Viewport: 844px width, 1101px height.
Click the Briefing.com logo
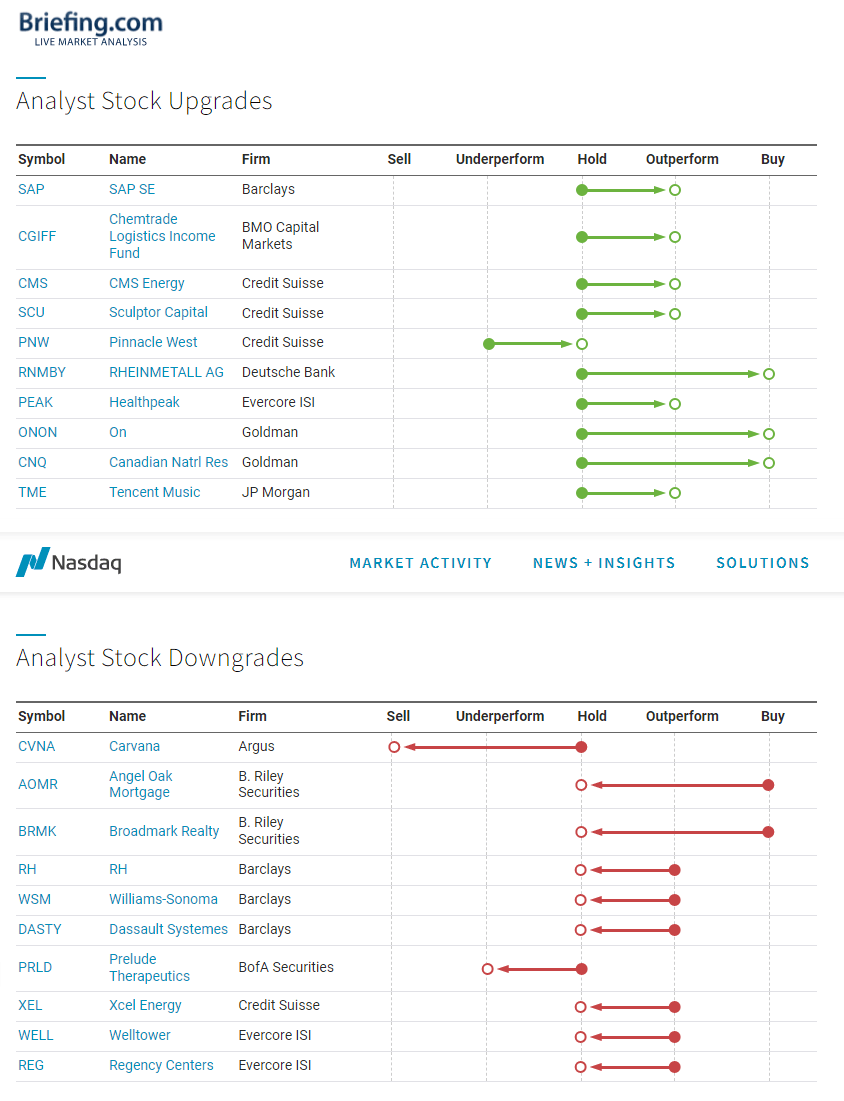tap(91, 29)
